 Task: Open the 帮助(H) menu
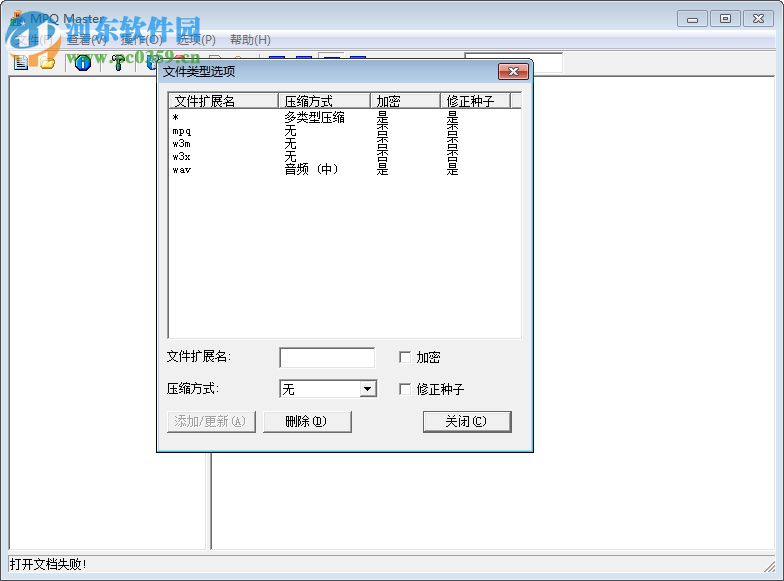250,40
